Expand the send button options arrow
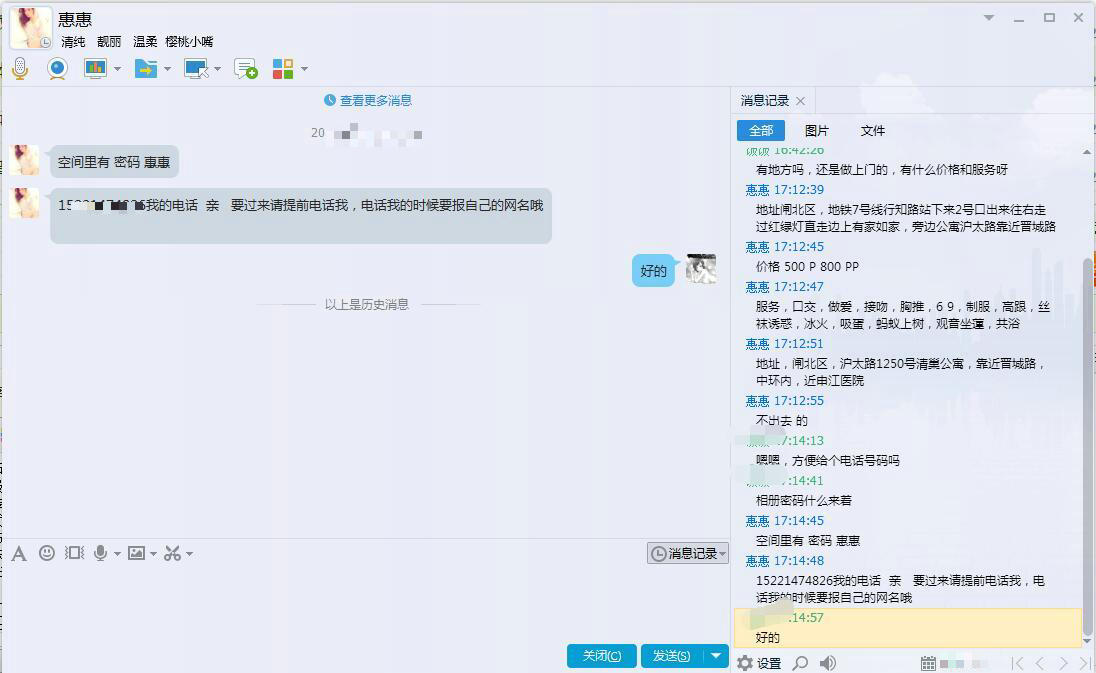Screen dimensions: 1096x673 (x=714, y=656)
